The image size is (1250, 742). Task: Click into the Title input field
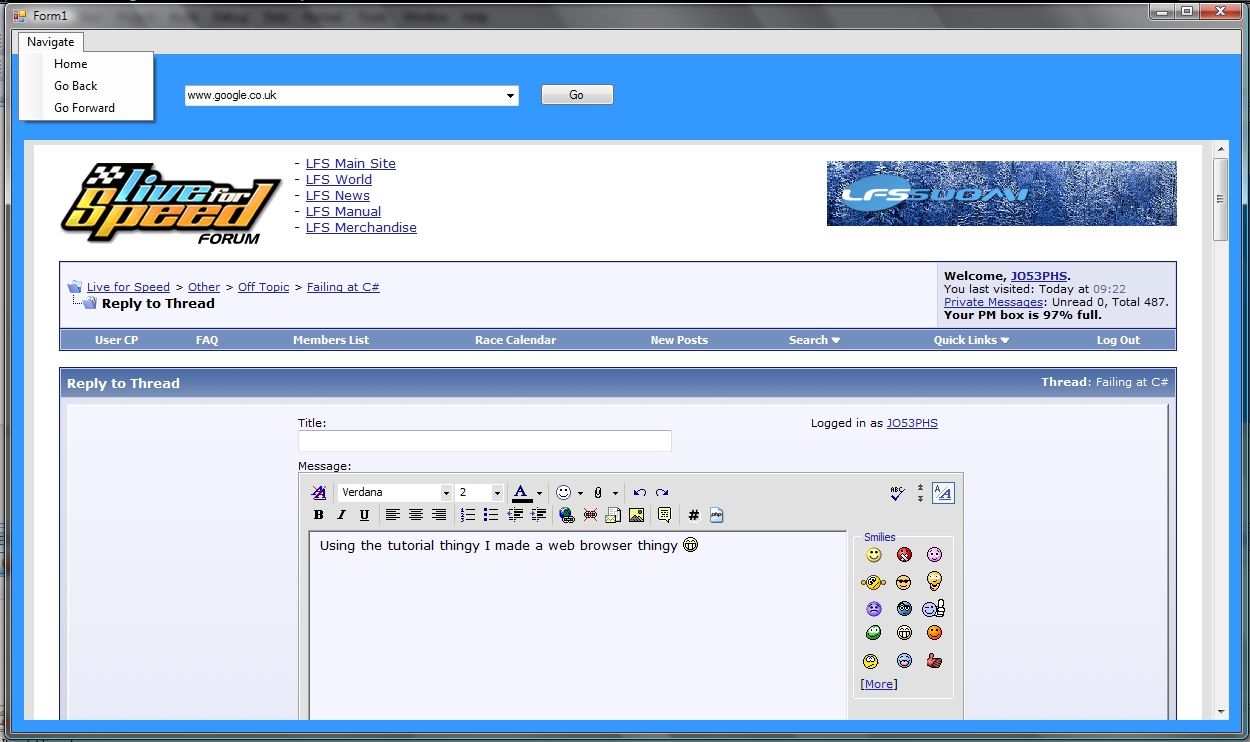(x=485, y=441)
